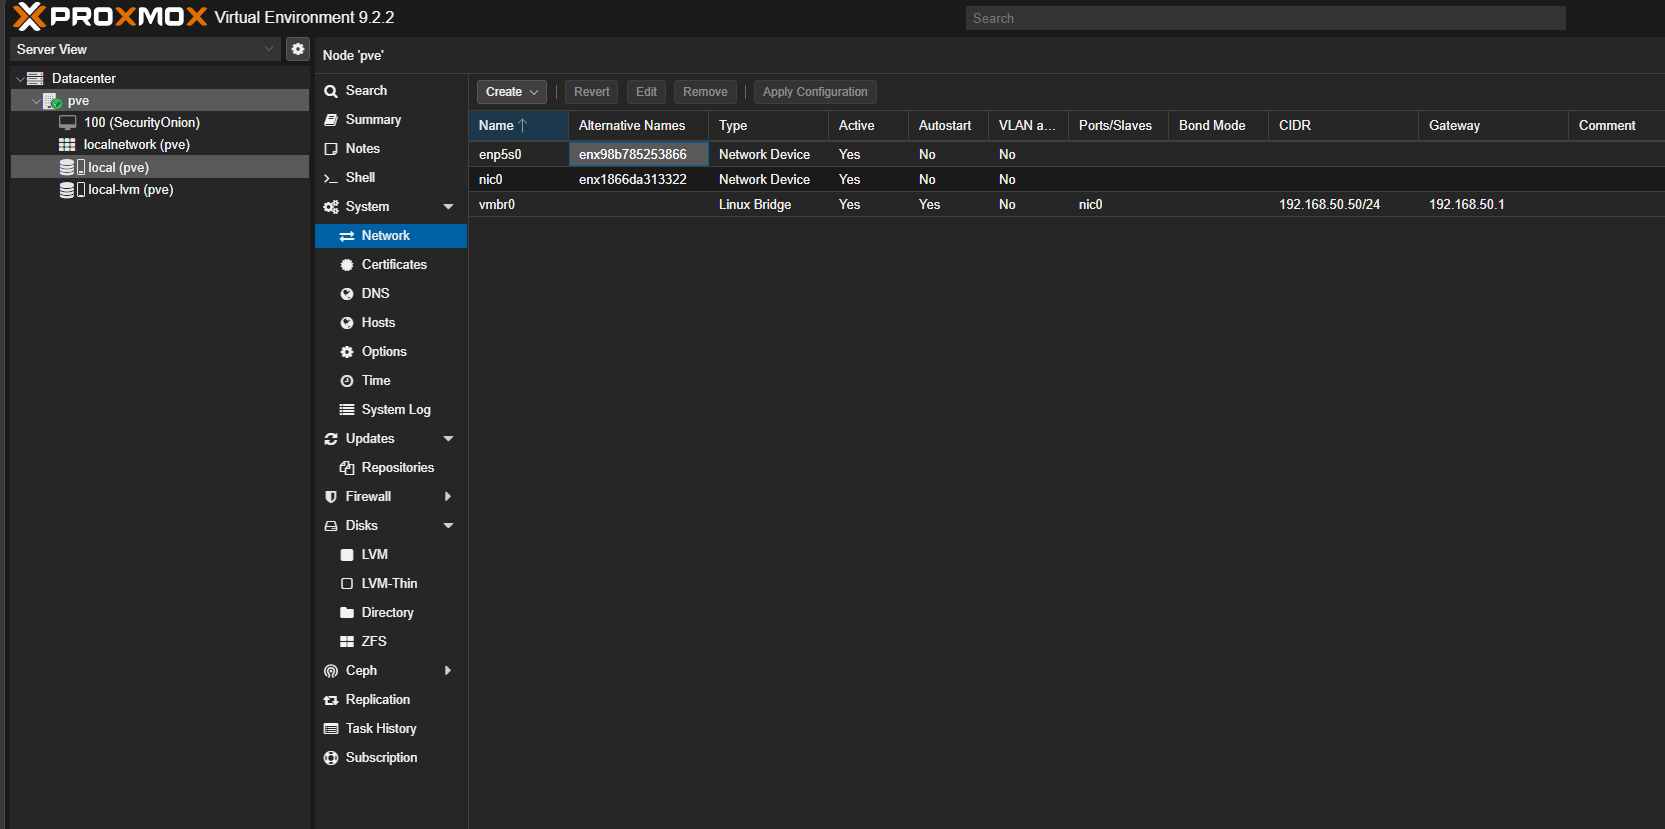Click the pve node icon
The width and height of the screenshot is (1665, 829).
coord(52,101)
